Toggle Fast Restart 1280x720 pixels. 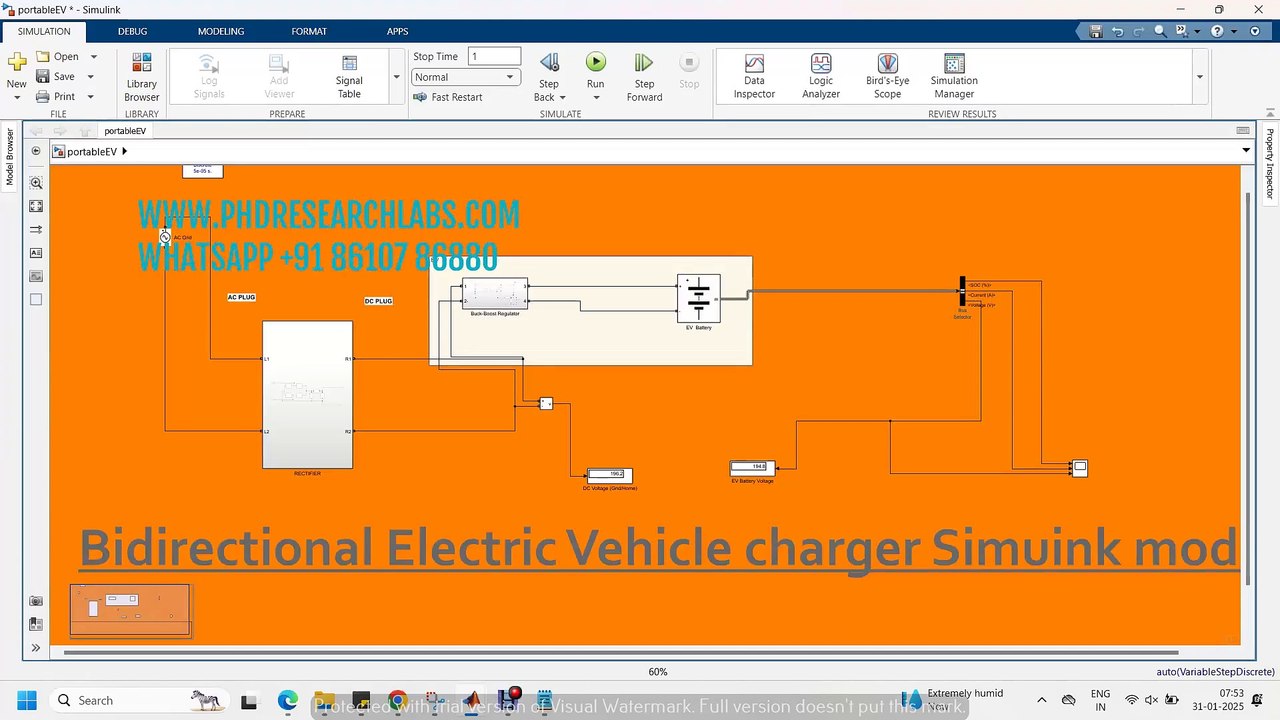pyautogui.click(x=448, y=97)
